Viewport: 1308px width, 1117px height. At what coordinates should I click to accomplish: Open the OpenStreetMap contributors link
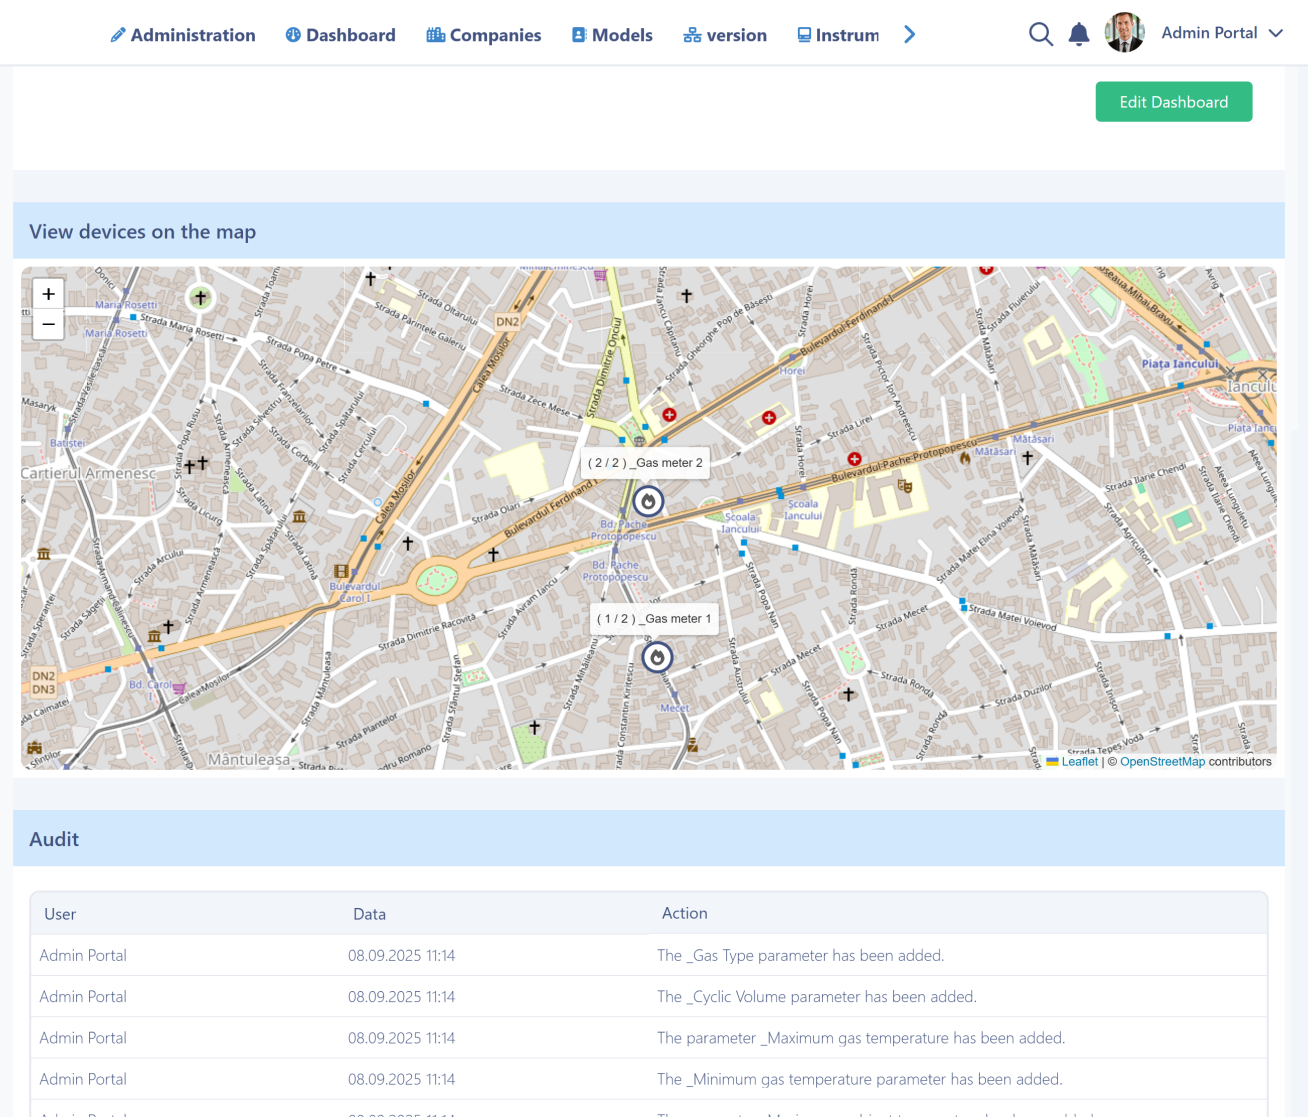[1162, 762]
